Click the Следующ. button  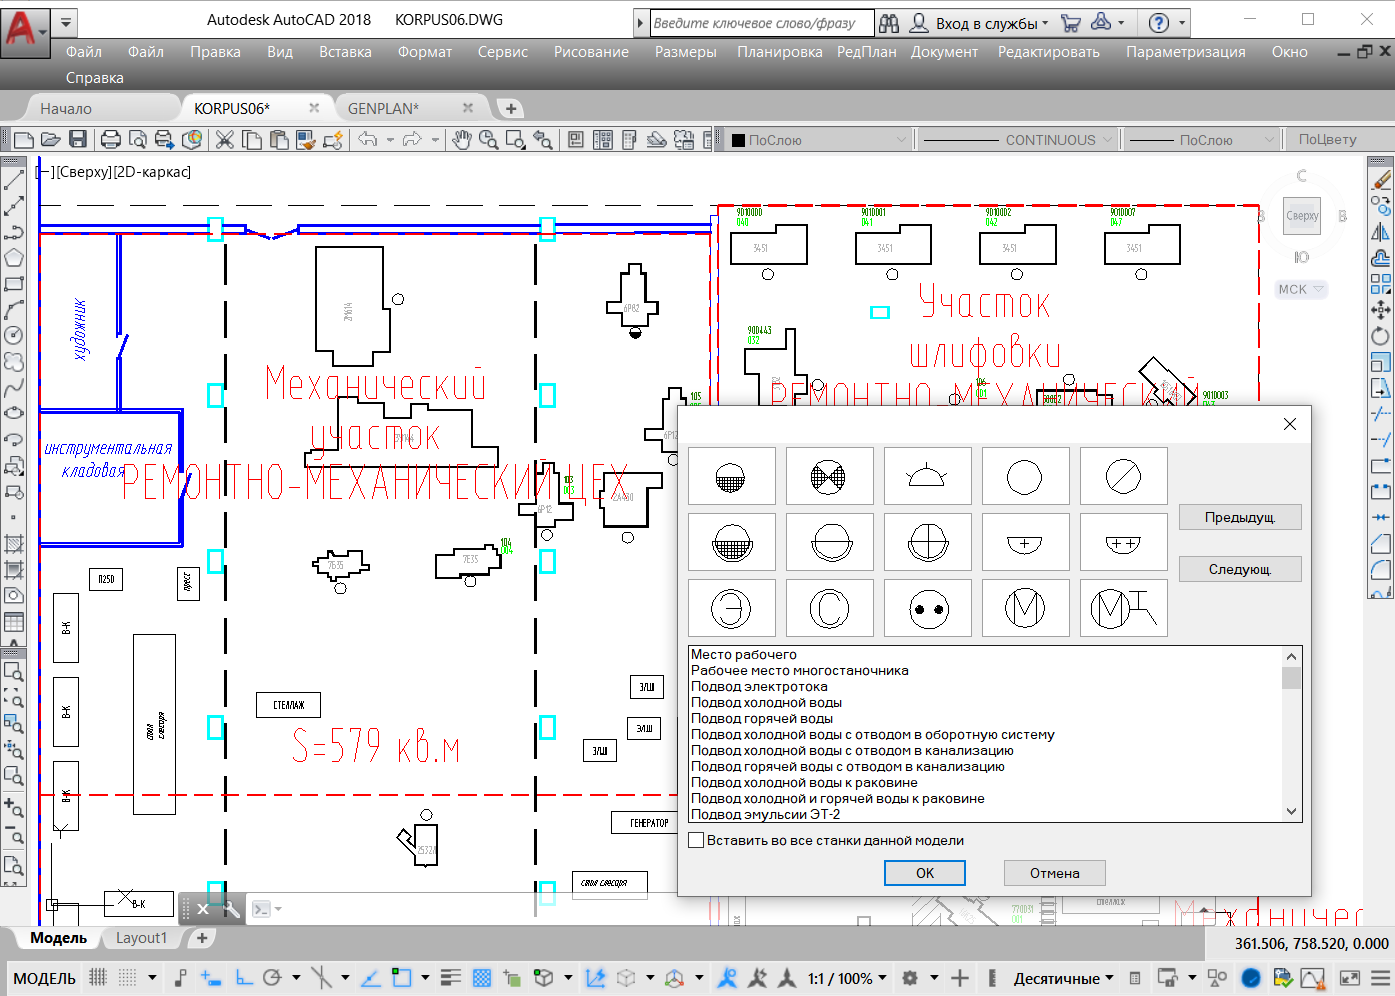(1240, 569)
